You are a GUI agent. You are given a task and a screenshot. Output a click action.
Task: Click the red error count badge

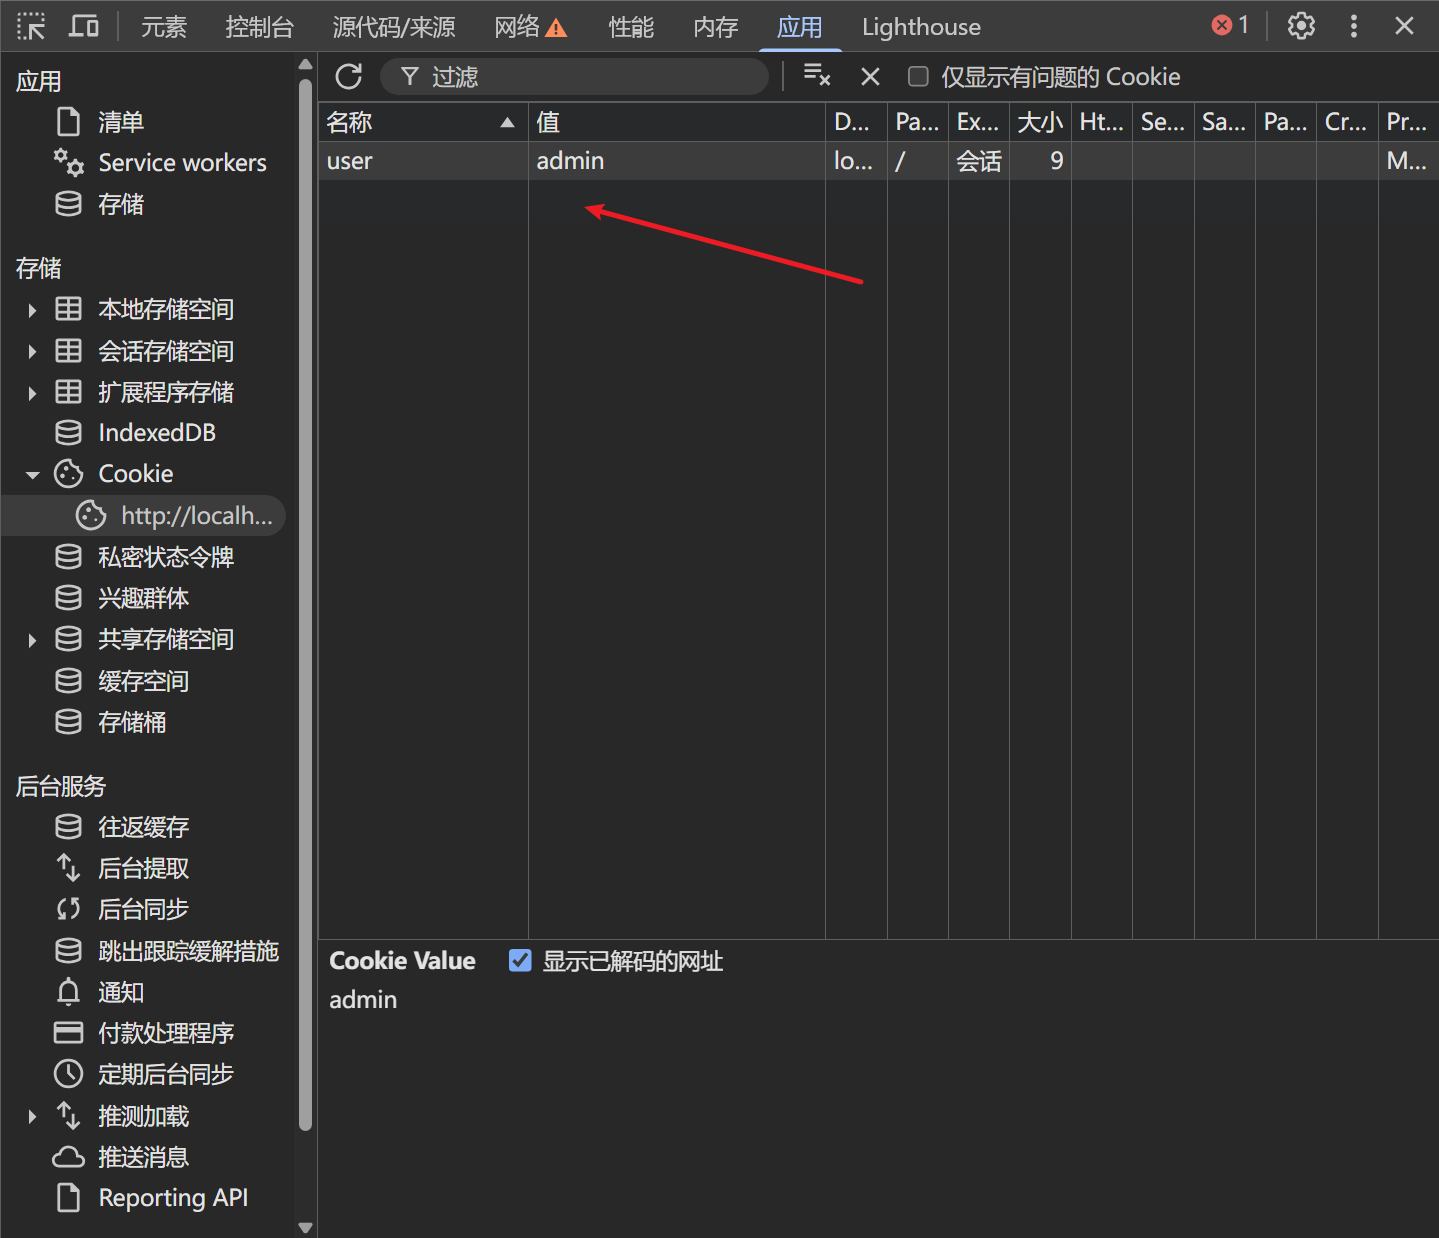1230,26
